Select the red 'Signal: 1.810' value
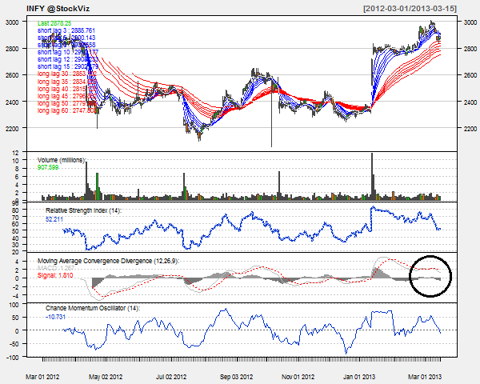480x384 pixels. 55,276
